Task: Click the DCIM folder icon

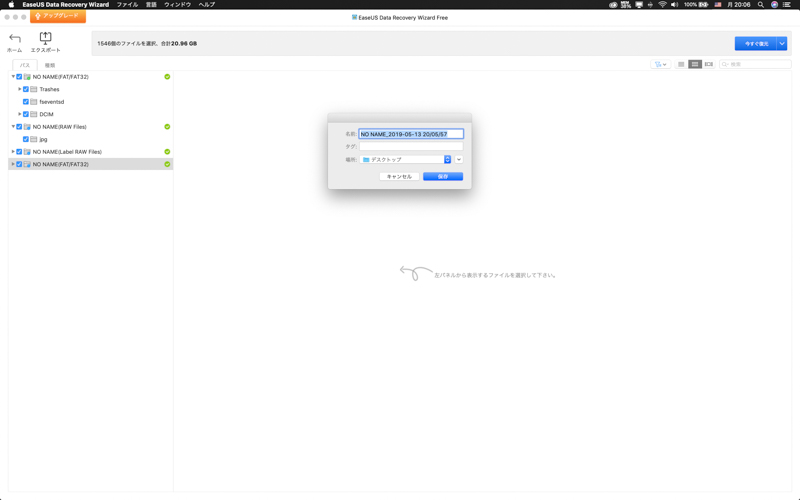Action: pyautogui.click(x=34, y=114)
